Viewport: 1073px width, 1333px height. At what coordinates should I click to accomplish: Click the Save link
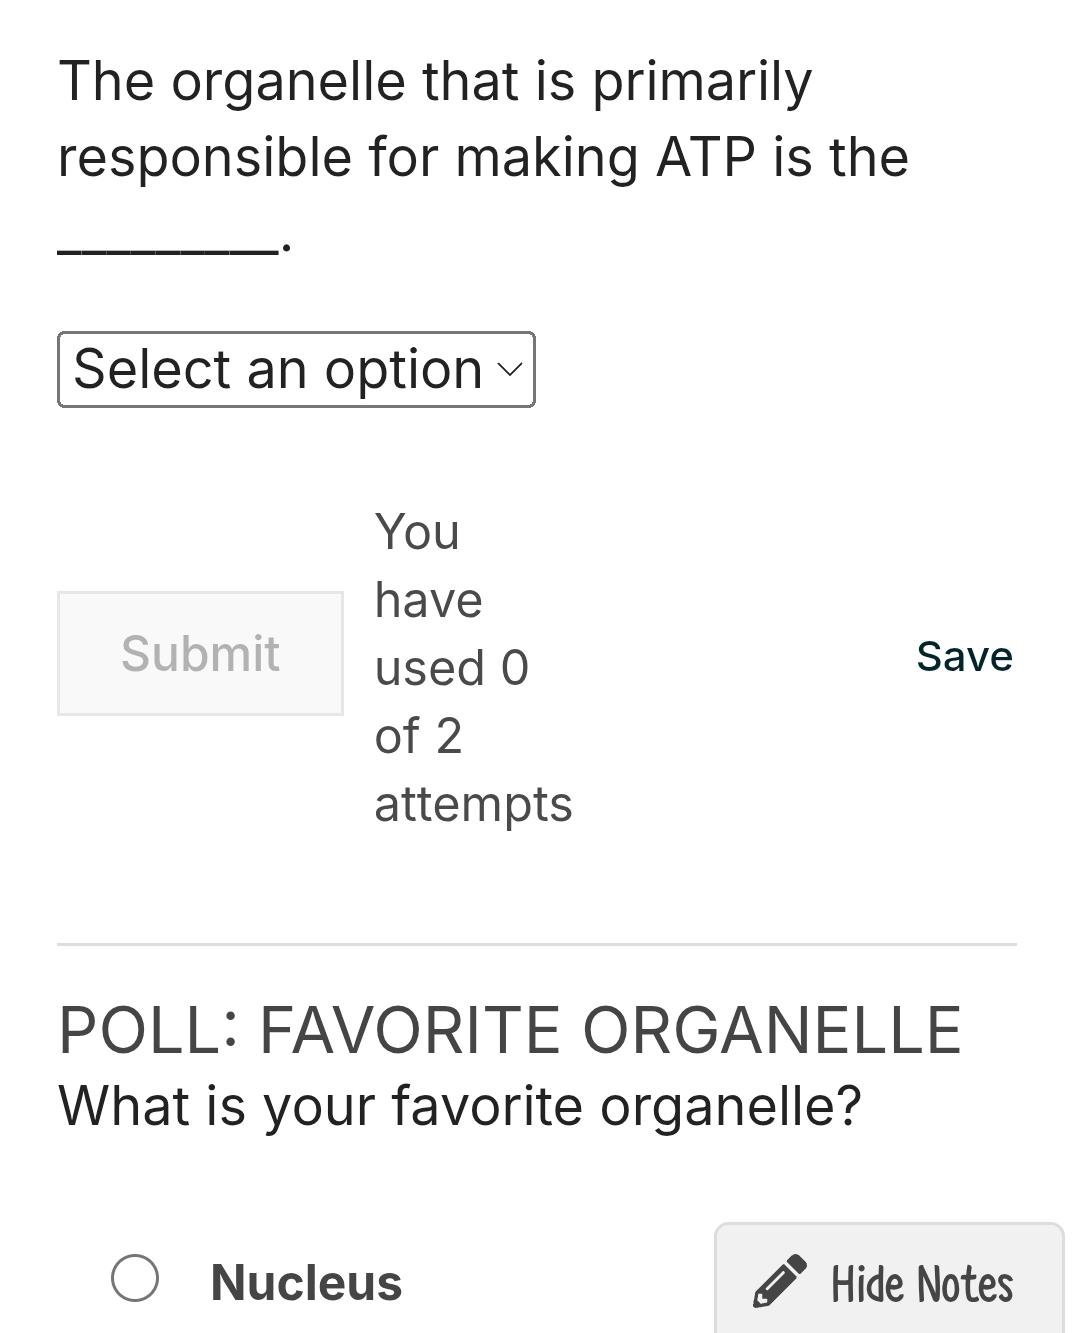click(x=964, y=657)
